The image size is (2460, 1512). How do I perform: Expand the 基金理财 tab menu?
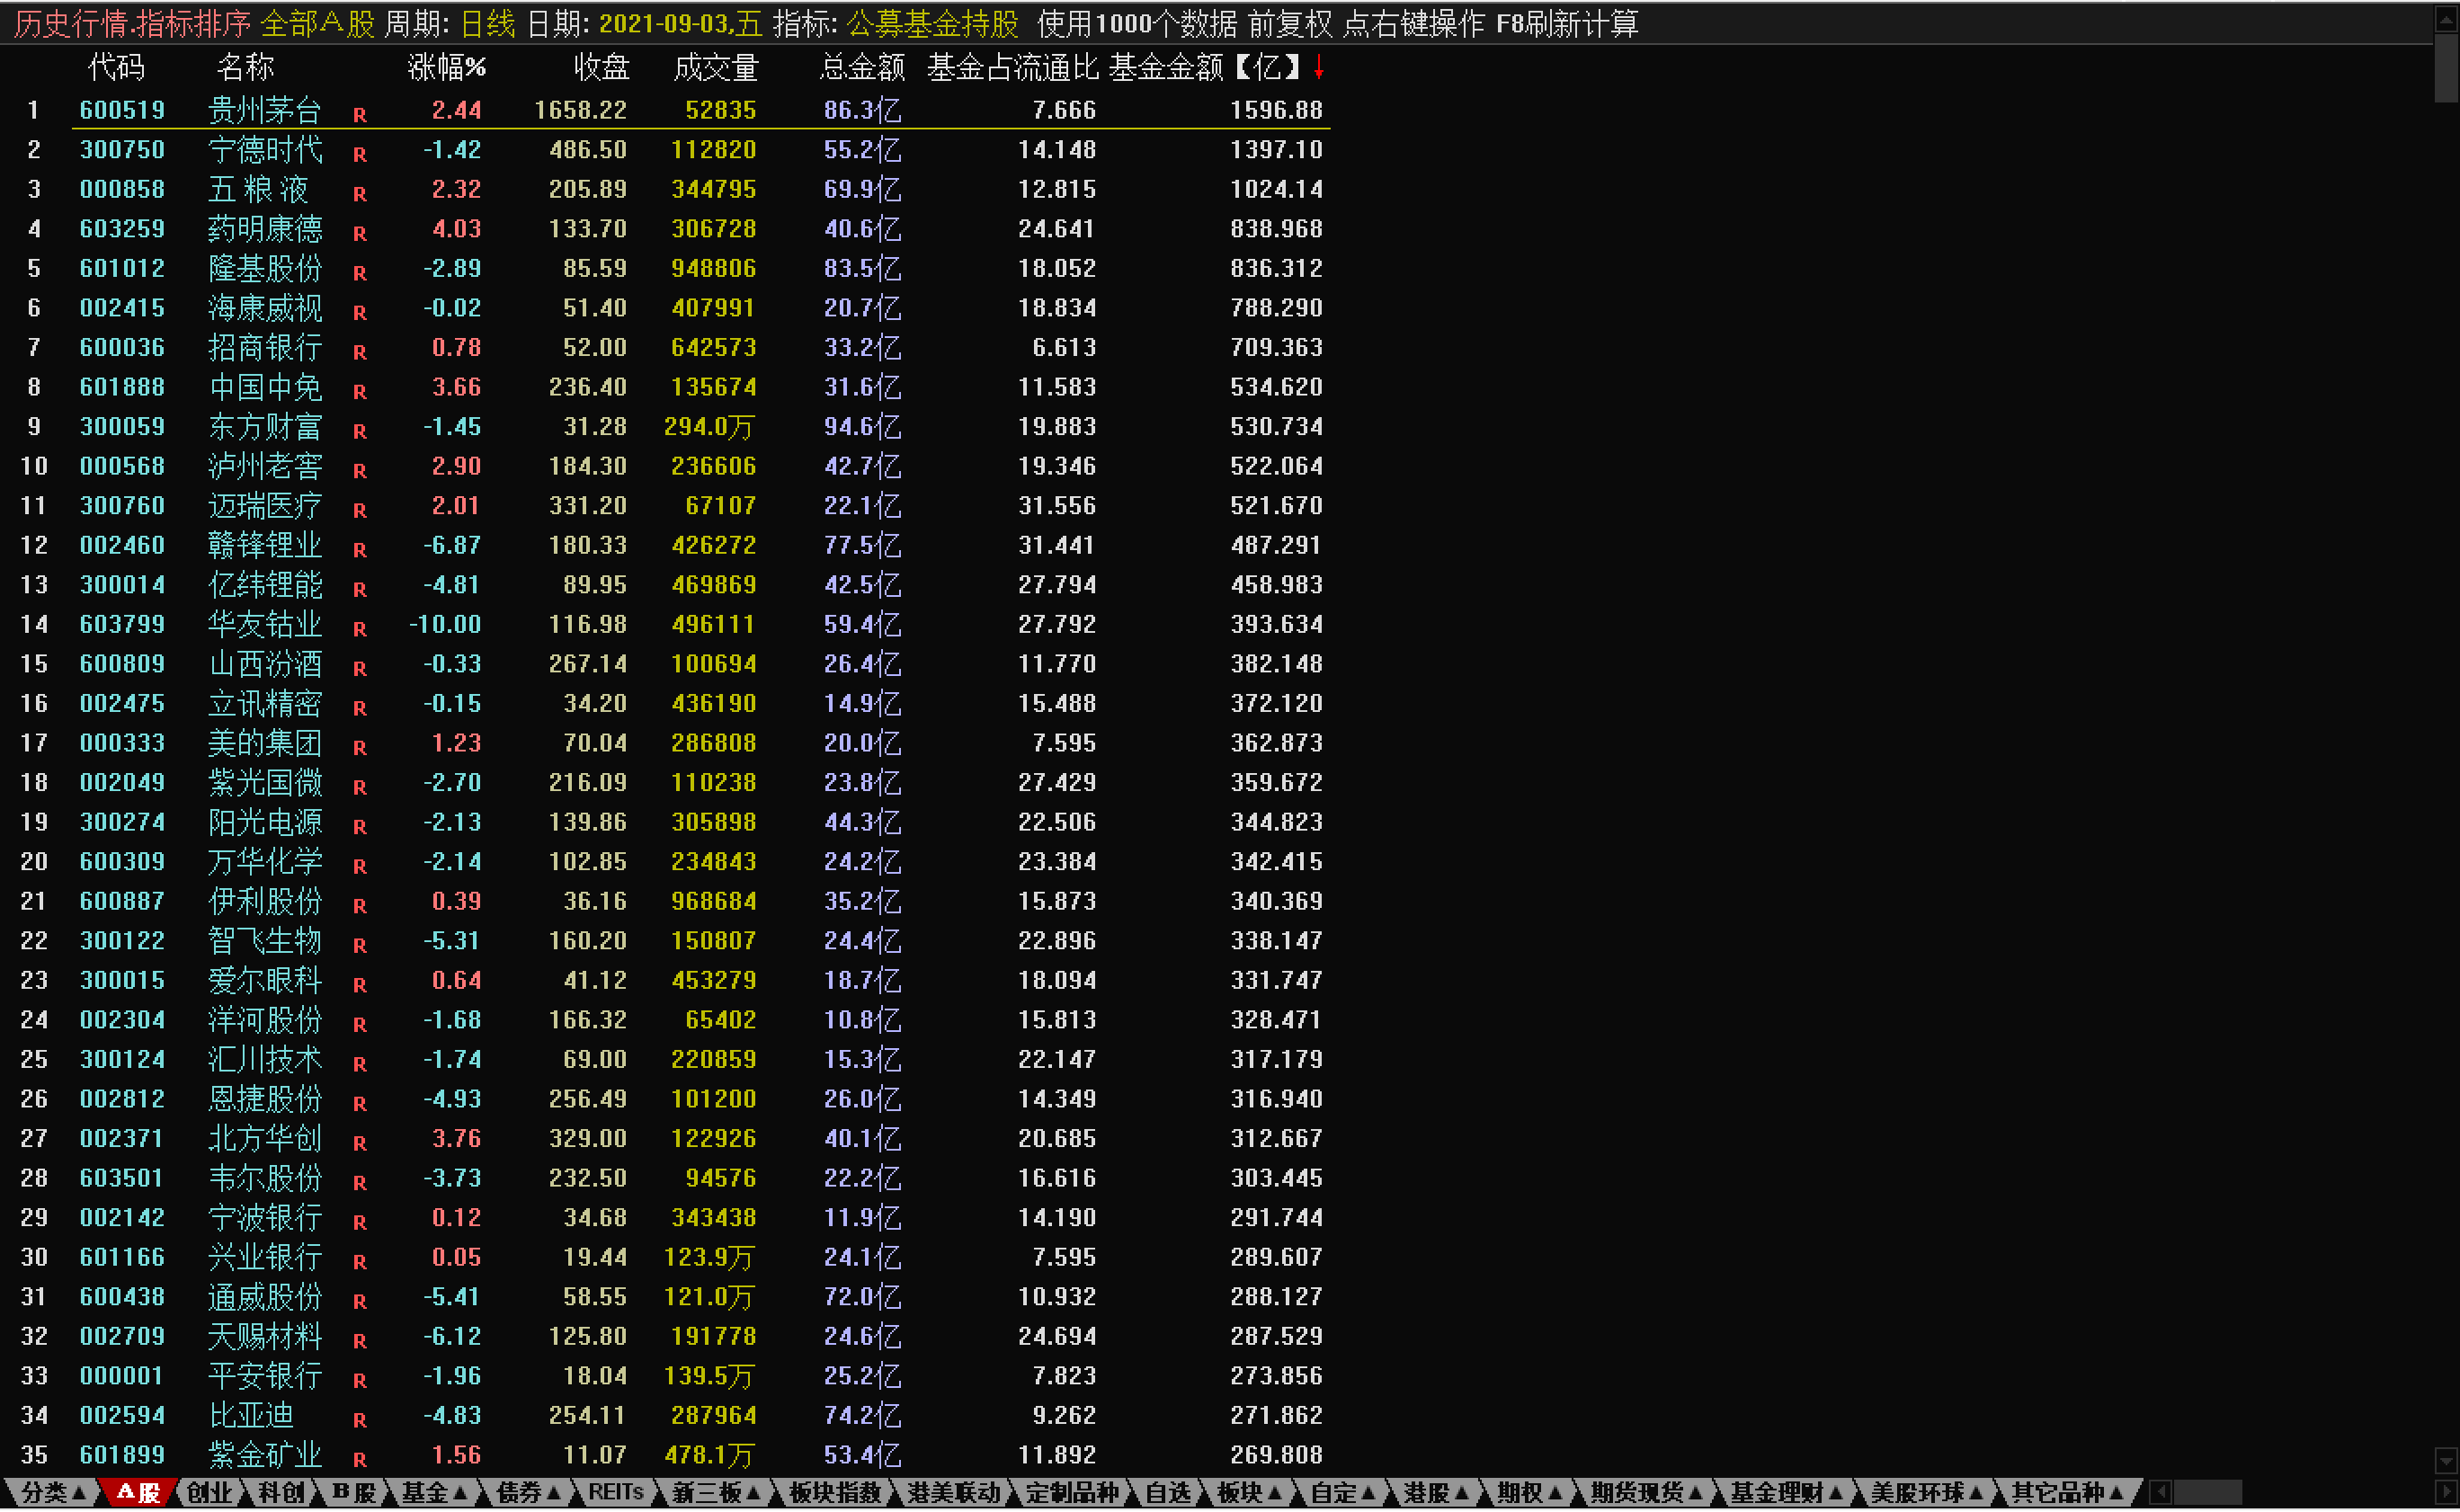pos(1786,1493)
